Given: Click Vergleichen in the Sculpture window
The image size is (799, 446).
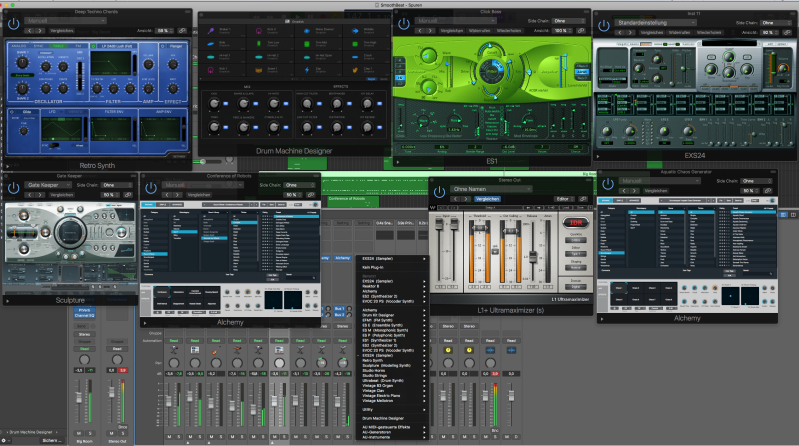Looking at the screenshot, I should pyautogui.click(x=62, y=195).
